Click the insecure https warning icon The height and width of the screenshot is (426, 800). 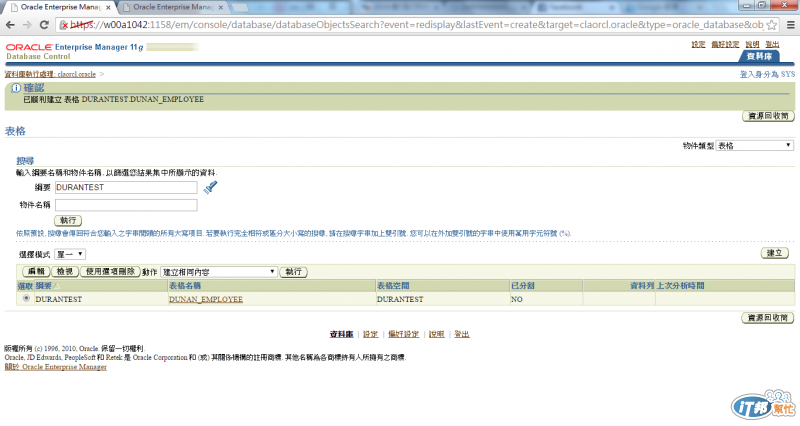64,24
